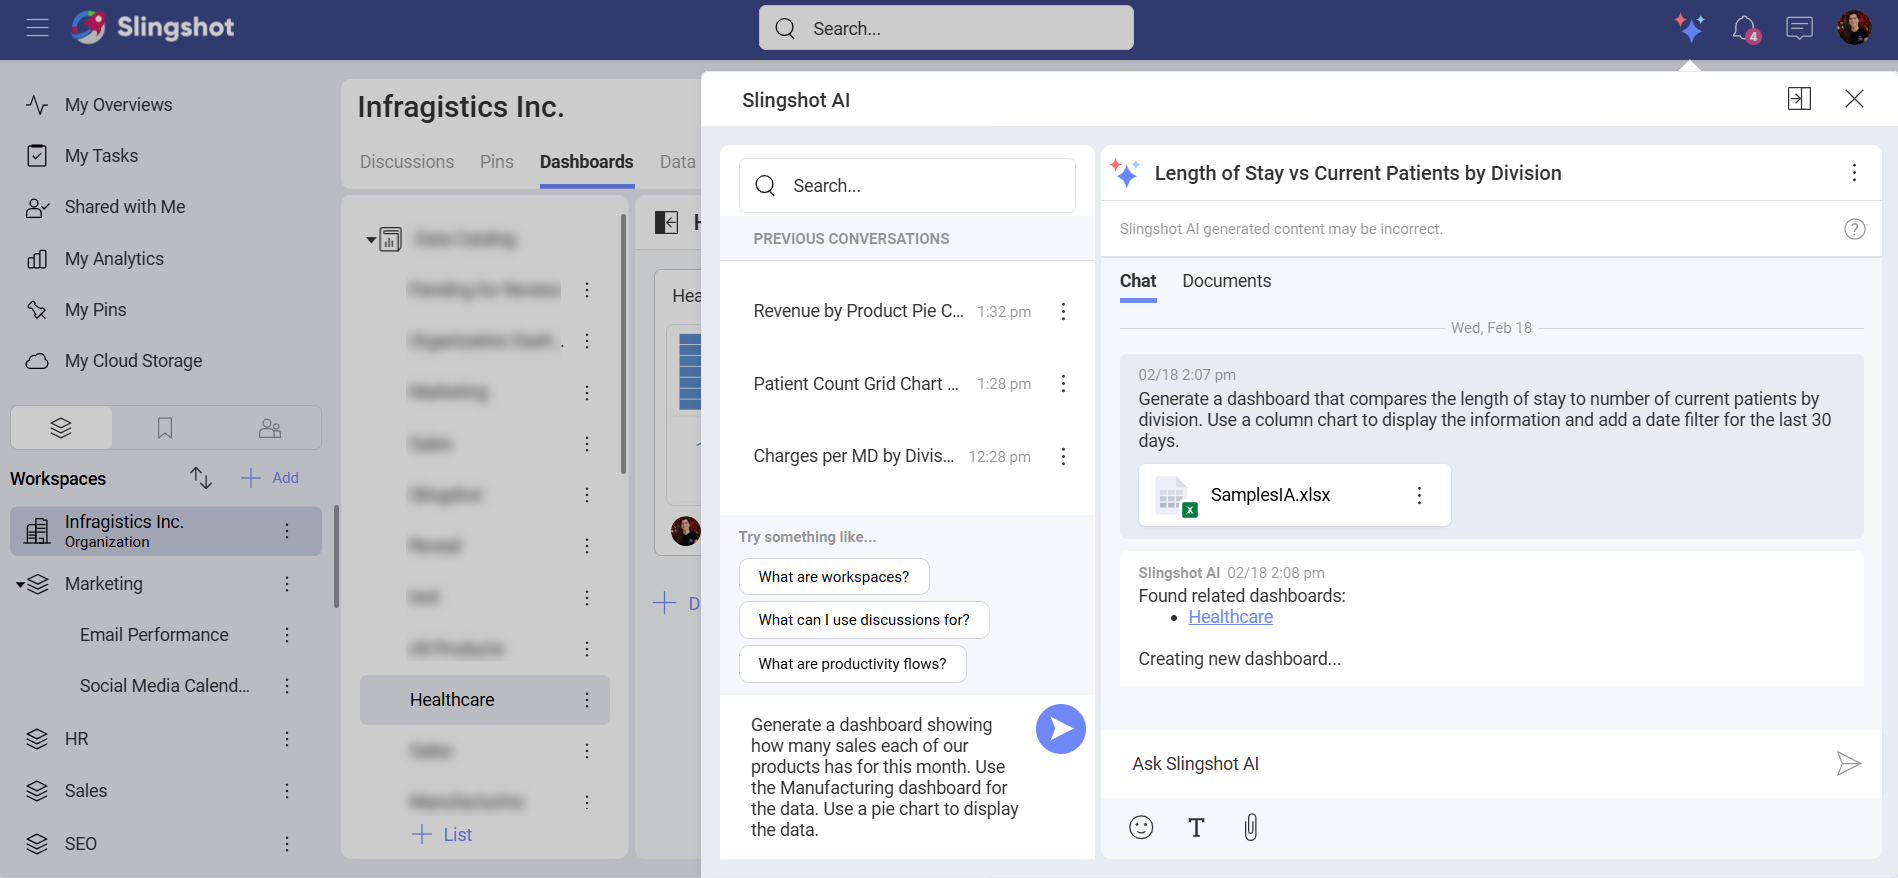Open options for Patient Count Grid Chart conversation
The image size is (1898, 878).
click(1063, 384)
